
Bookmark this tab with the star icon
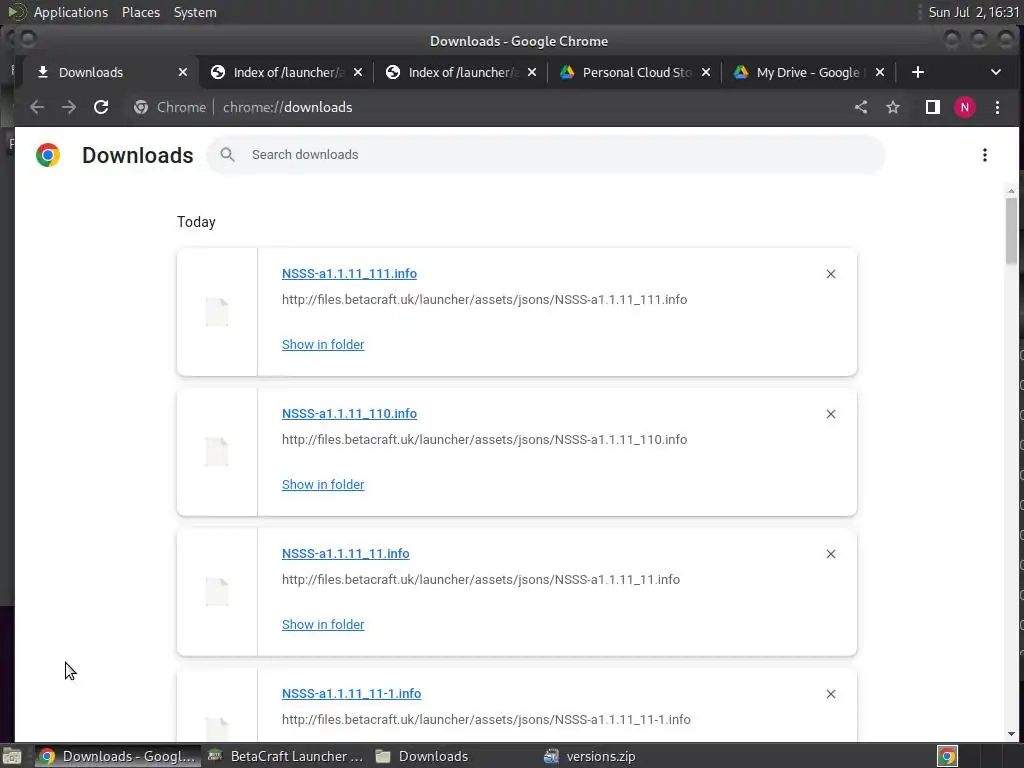pyautogui.click(x=893, y=107)
